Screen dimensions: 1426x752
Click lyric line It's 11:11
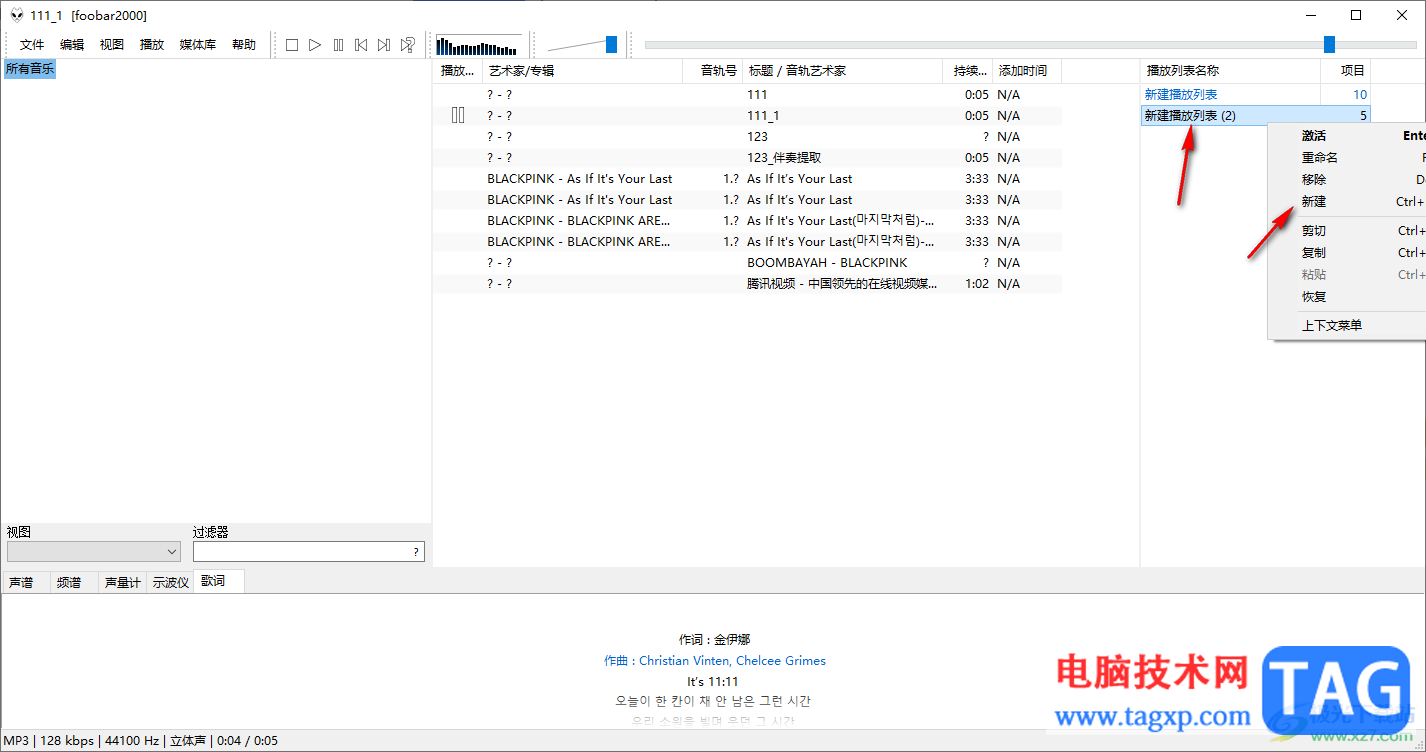pyautogui.click(x=713, y=682)
